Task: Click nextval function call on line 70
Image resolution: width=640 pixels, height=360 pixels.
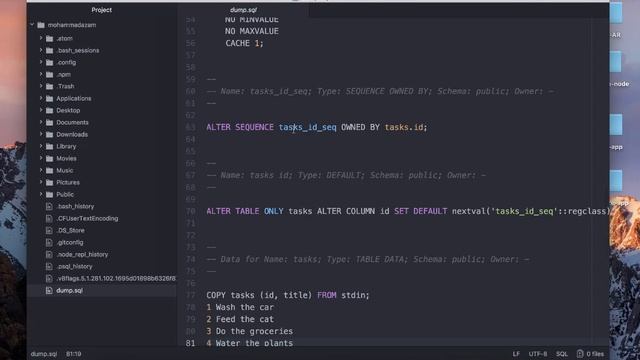Action: [530, 211]
